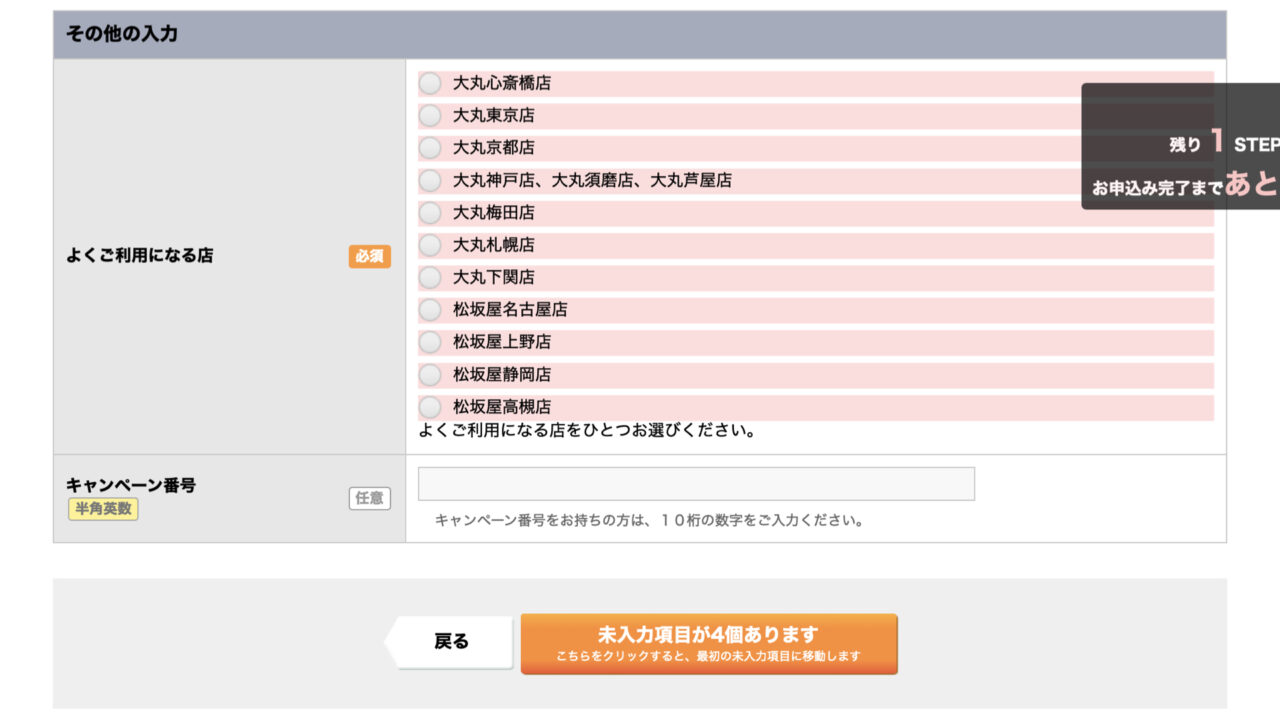
Task: Click the 必須 required badge
Action: click(369, 256)
